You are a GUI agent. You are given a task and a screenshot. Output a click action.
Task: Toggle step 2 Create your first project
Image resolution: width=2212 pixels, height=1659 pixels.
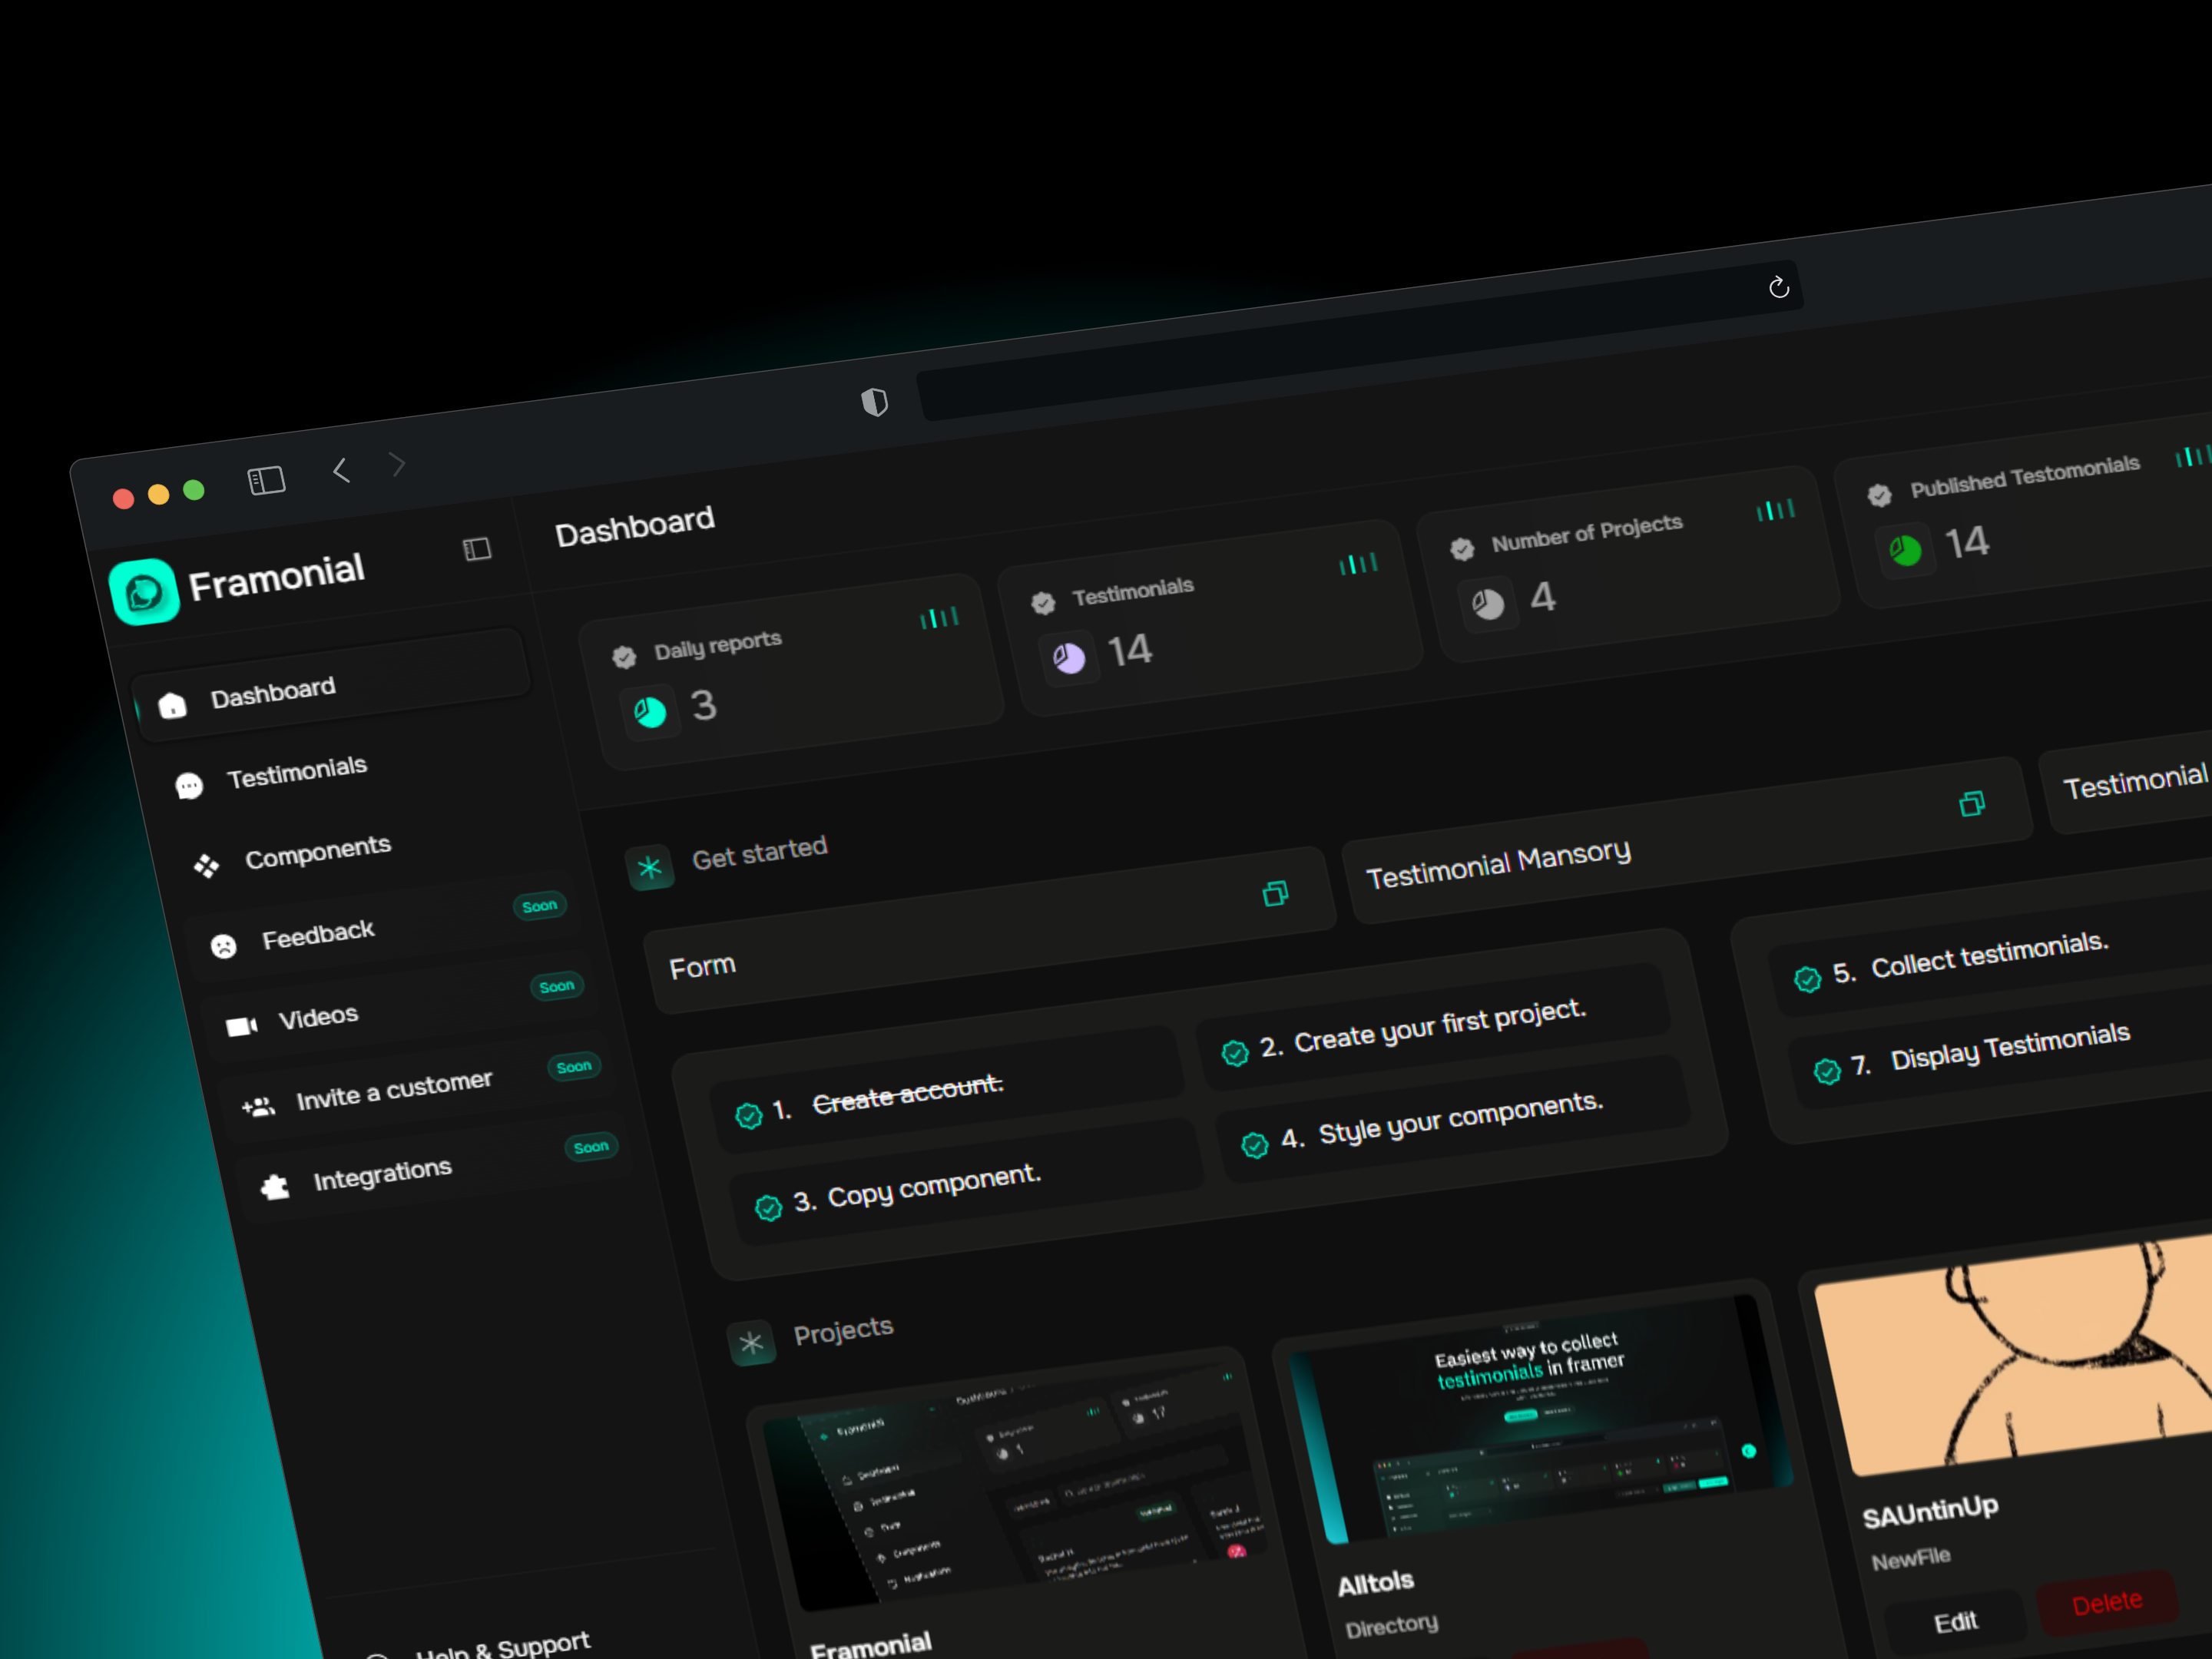point(1235,1052)
